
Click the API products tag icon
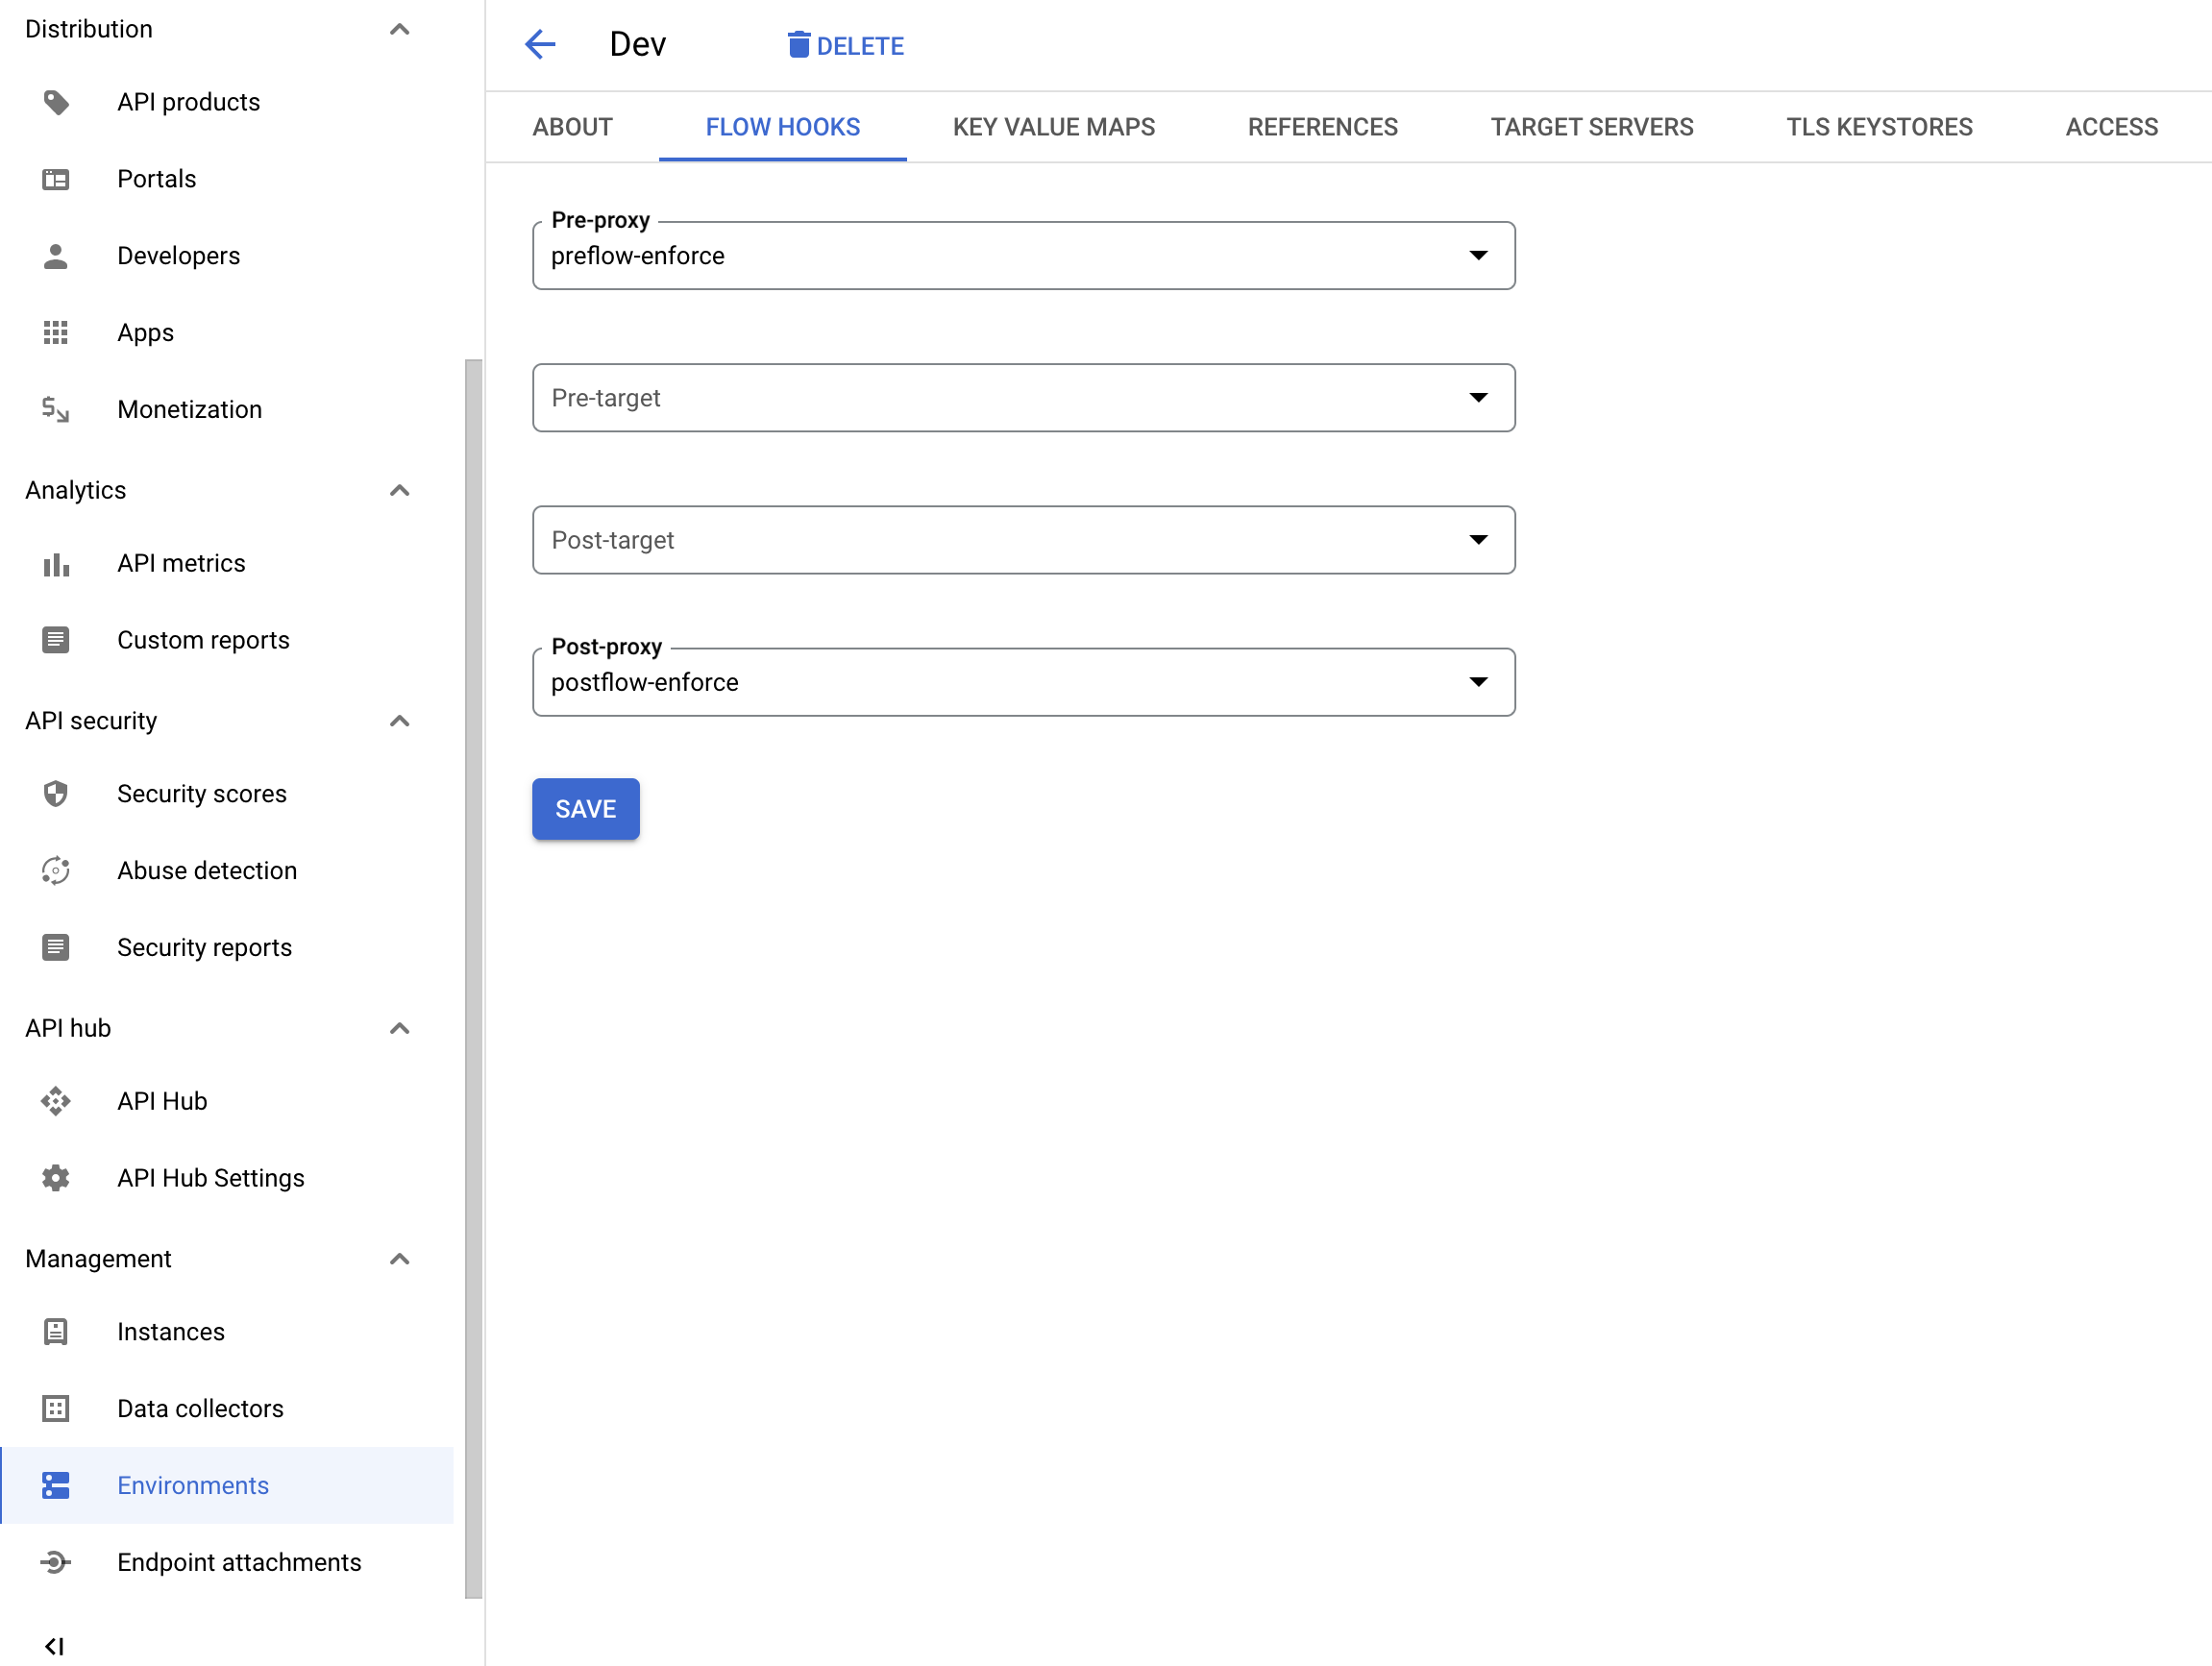[56, 102]
